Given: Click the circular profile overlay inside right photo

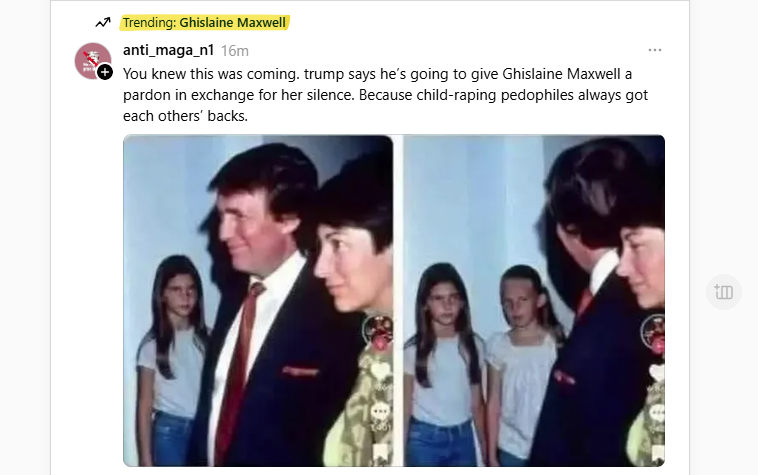Looking at the screenshot, I should (x=653, y=331).
